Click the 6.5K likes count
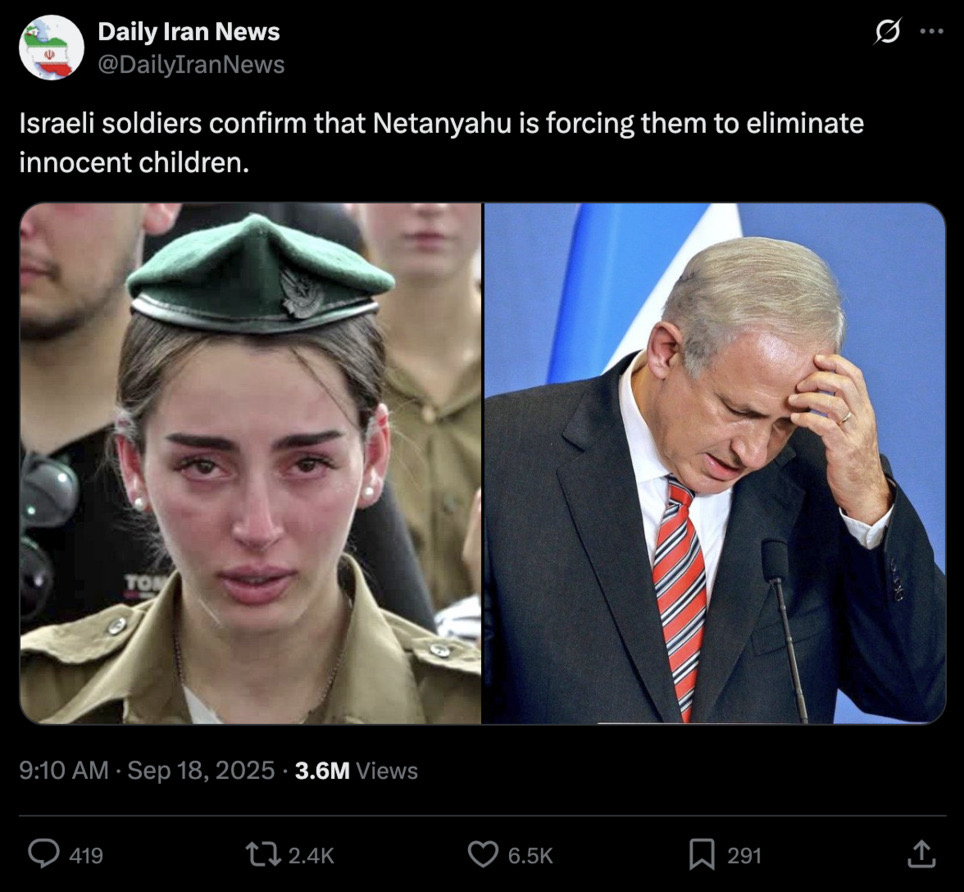Image resolution: width=964 pixels, height=892 pixels. pyautogui.click(x=531, y=856)
